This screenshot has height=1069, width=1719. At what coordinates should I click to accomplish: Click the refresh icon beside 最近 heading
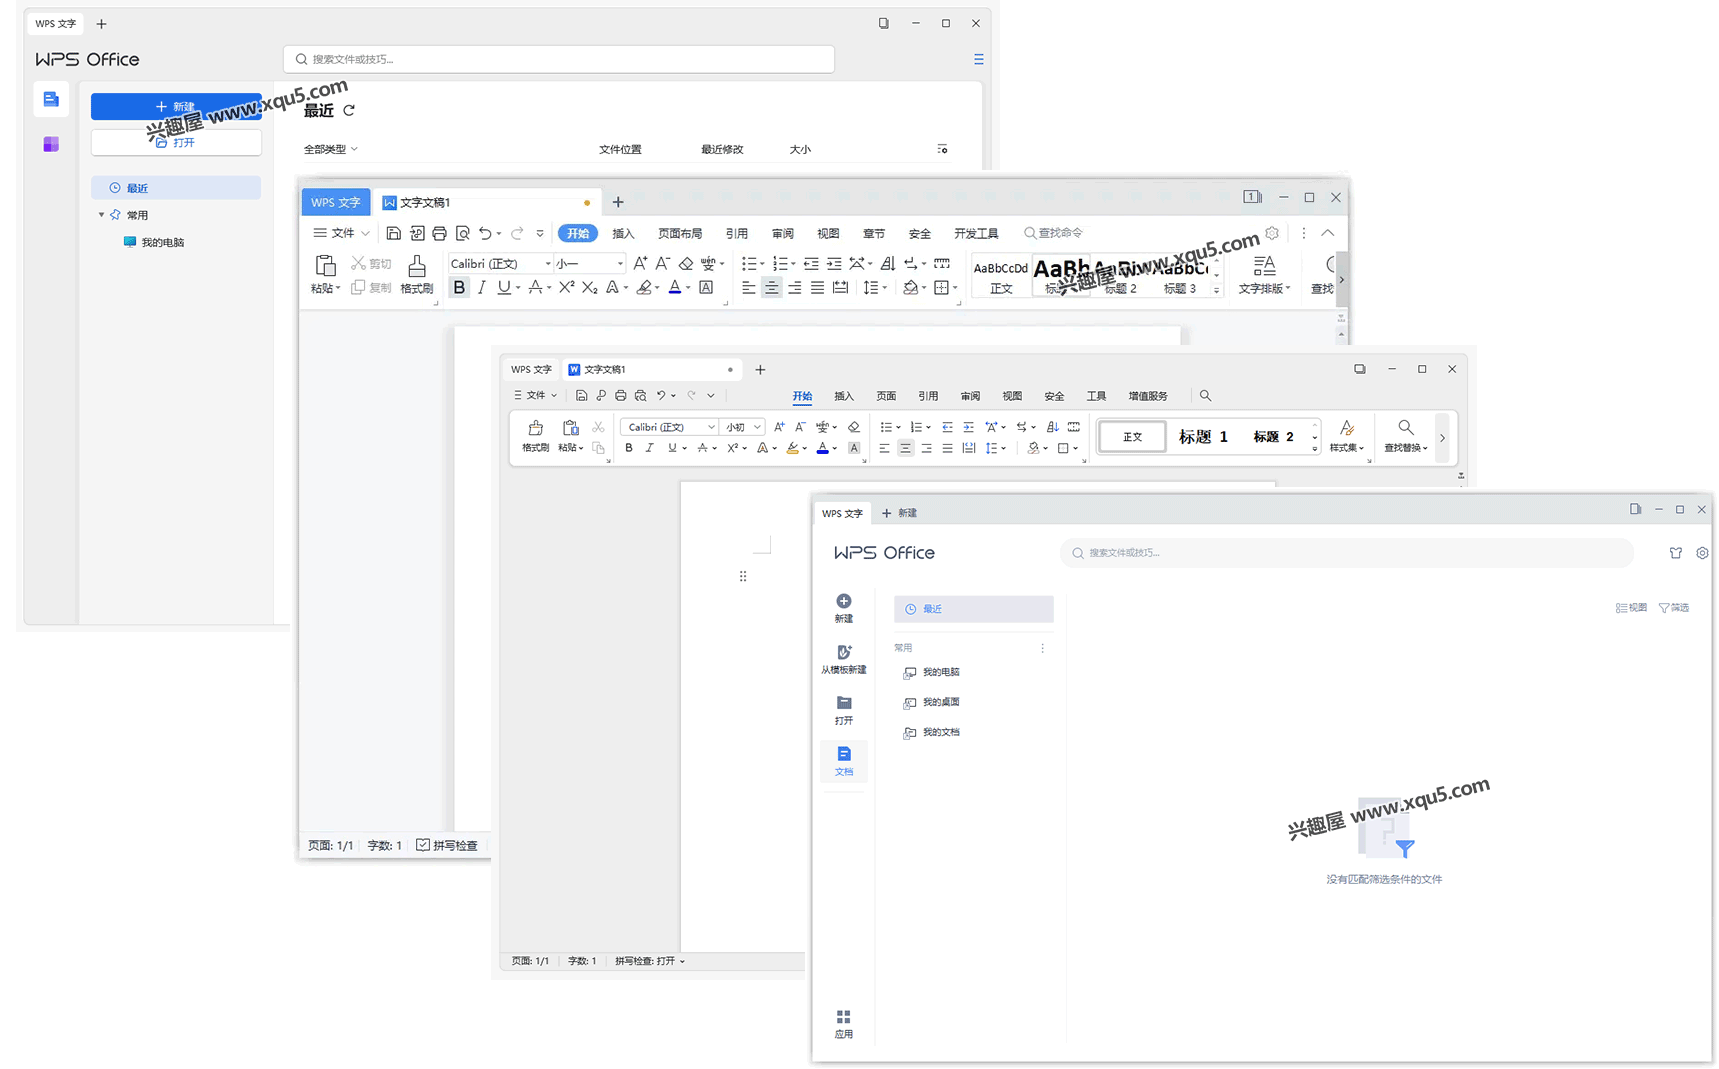point(349,110)
